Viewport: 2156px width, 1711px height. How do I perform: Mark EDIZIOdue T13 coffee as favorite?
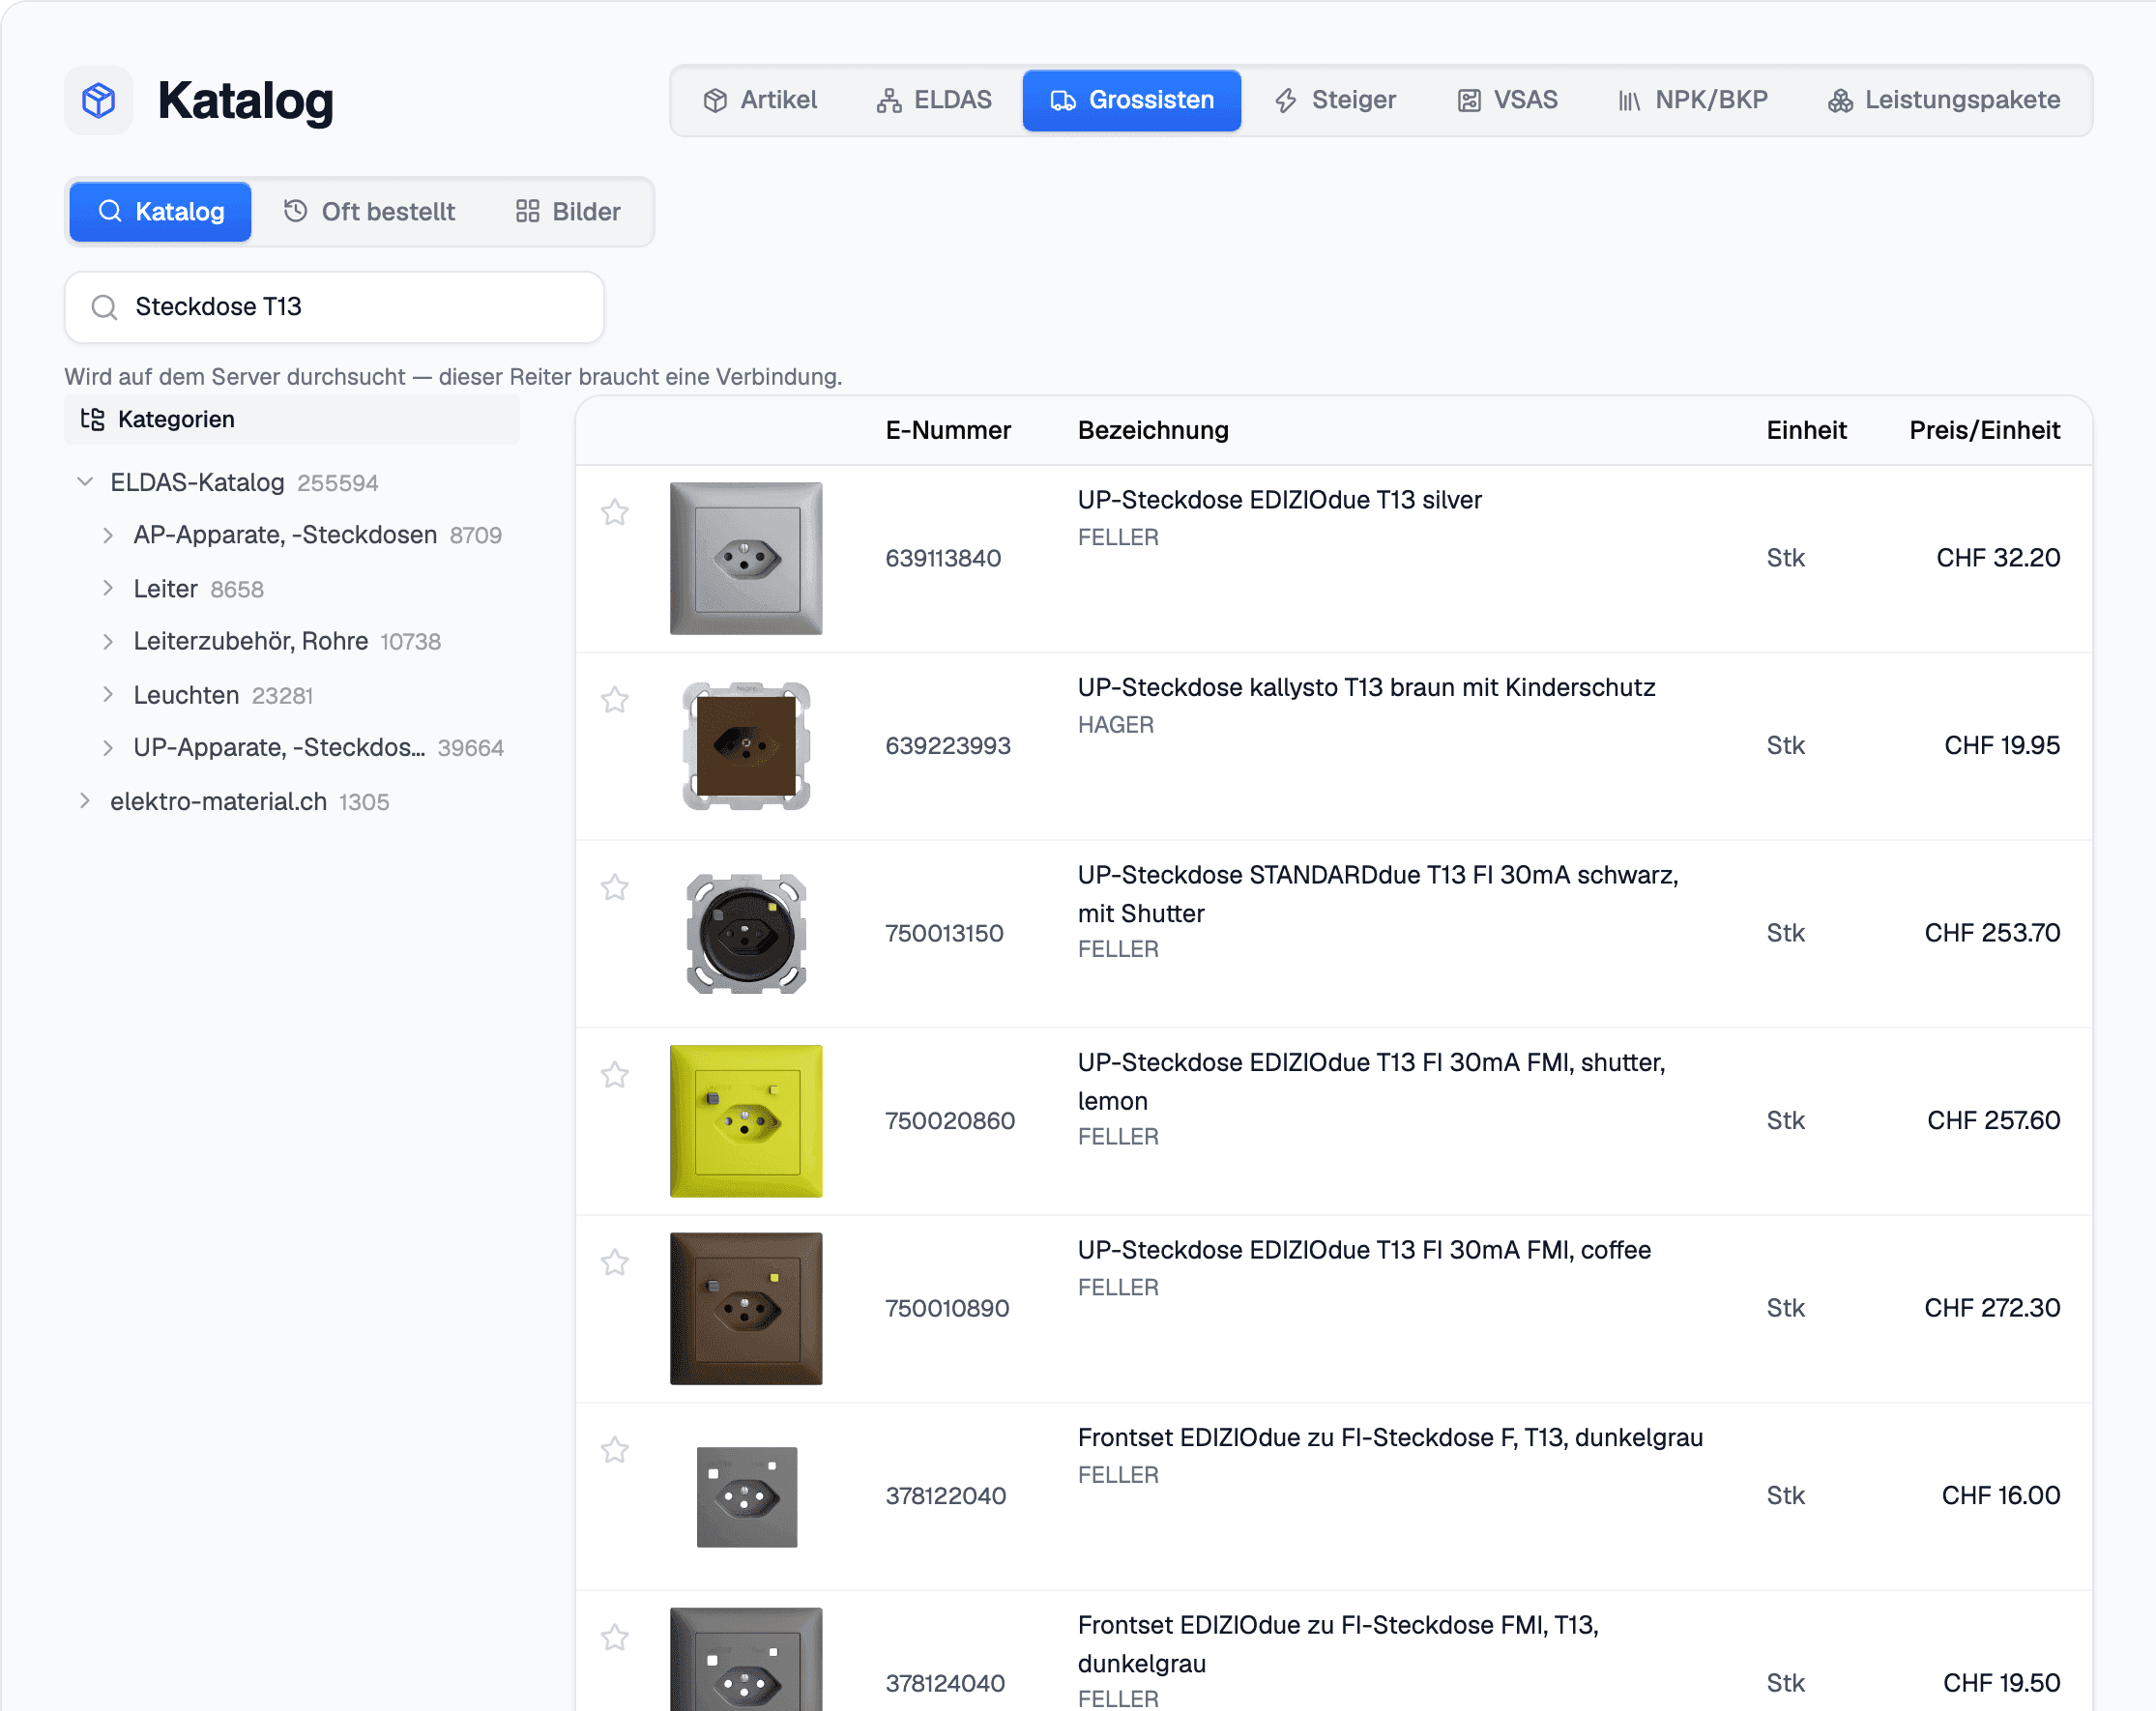615,1262
